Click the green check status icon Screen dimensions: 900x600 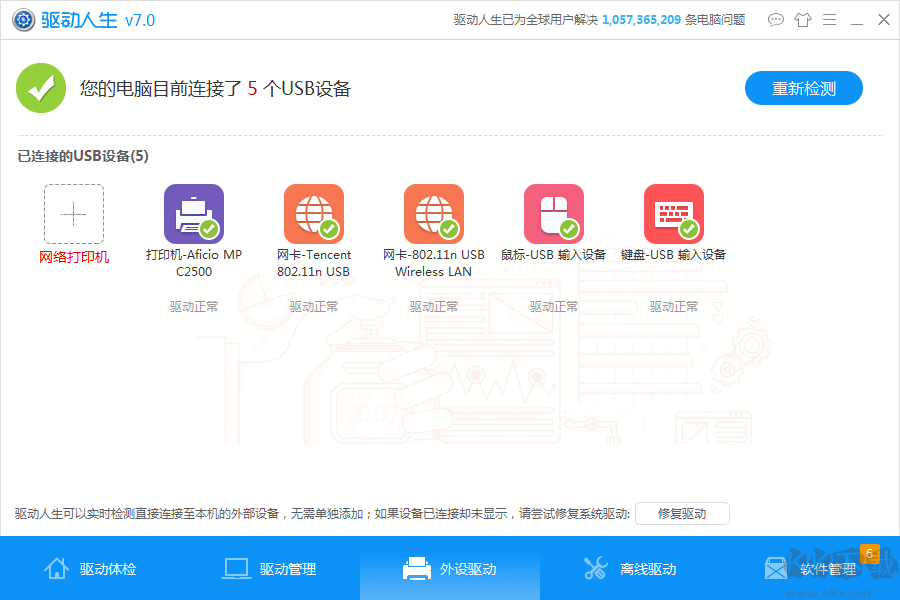(x=41, y=88)
